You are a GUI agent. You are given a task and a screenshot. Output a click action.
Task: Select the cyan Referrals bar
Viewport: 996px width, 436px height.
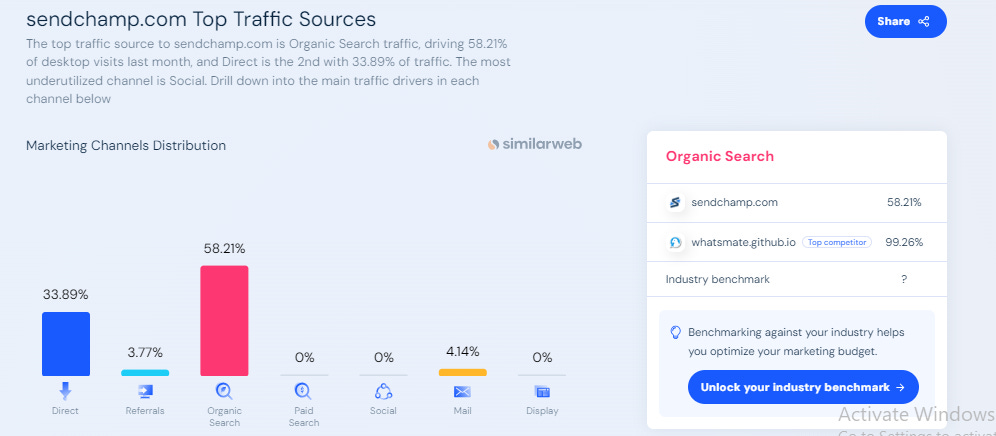point(145,373)
